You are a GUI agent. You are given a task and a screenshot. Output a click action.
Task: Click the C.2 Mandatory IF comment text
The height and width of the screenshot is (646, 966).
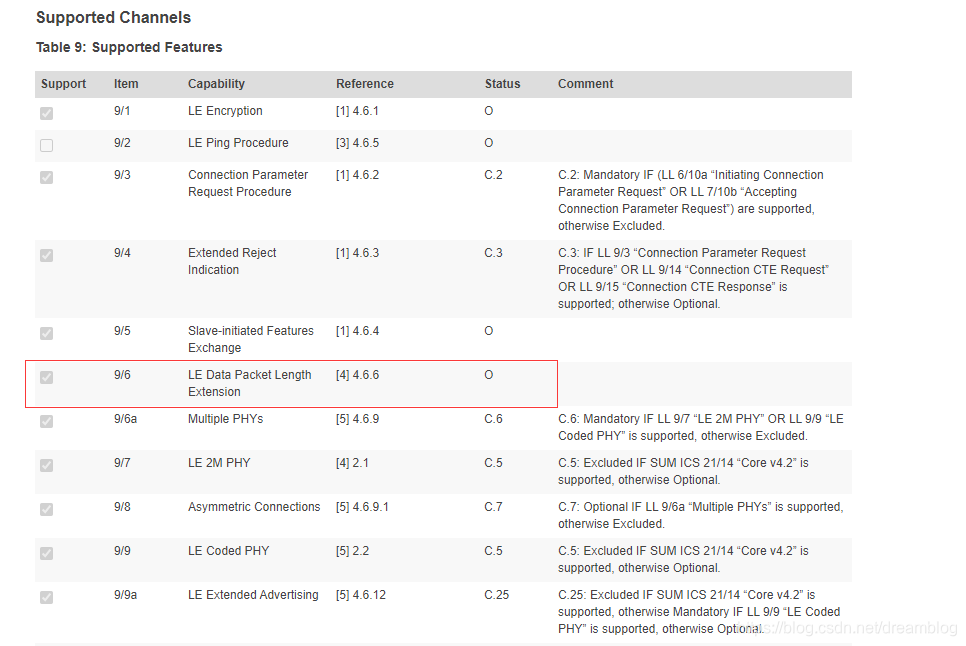tap(691, 200)
